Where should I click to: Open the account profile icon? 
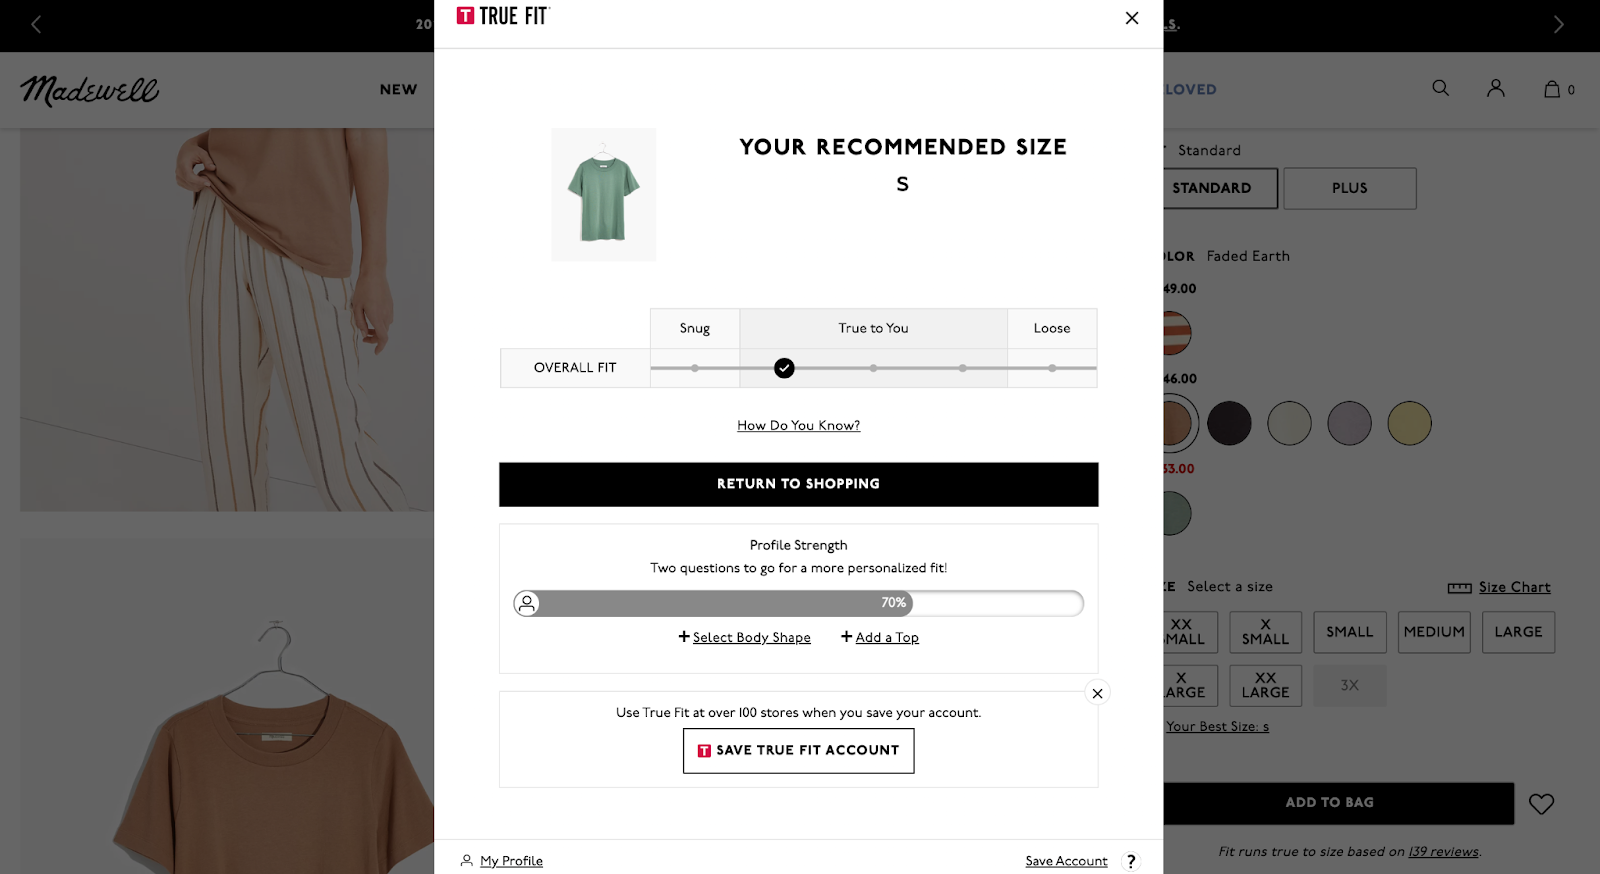click(x=1495, y=88)
